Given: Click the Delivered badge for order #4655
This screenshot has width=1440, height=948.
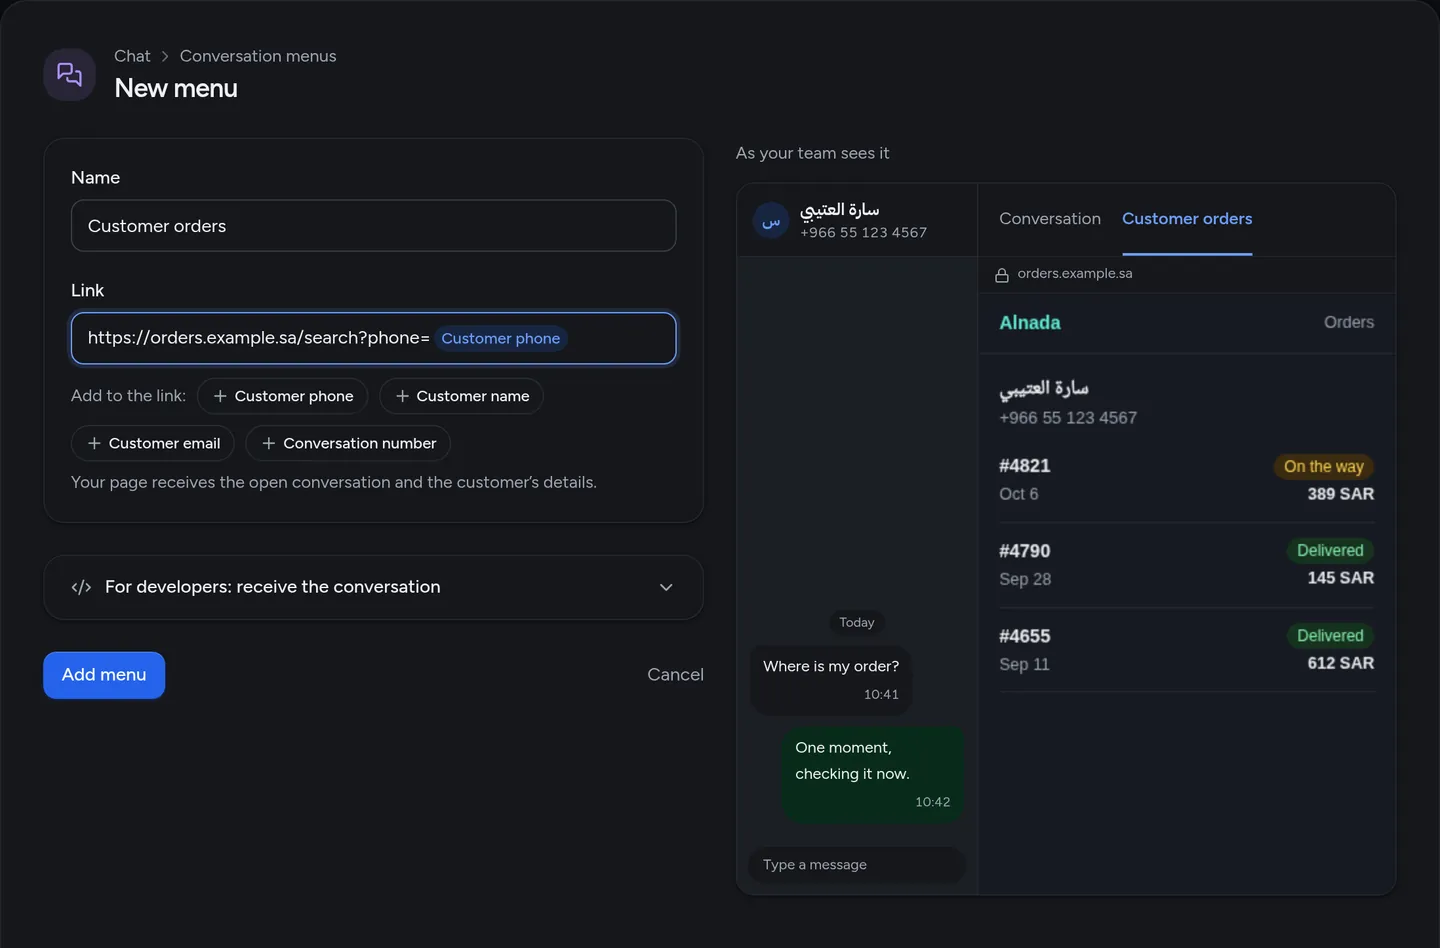Looking at the screenshot, I should (1330, 636).
